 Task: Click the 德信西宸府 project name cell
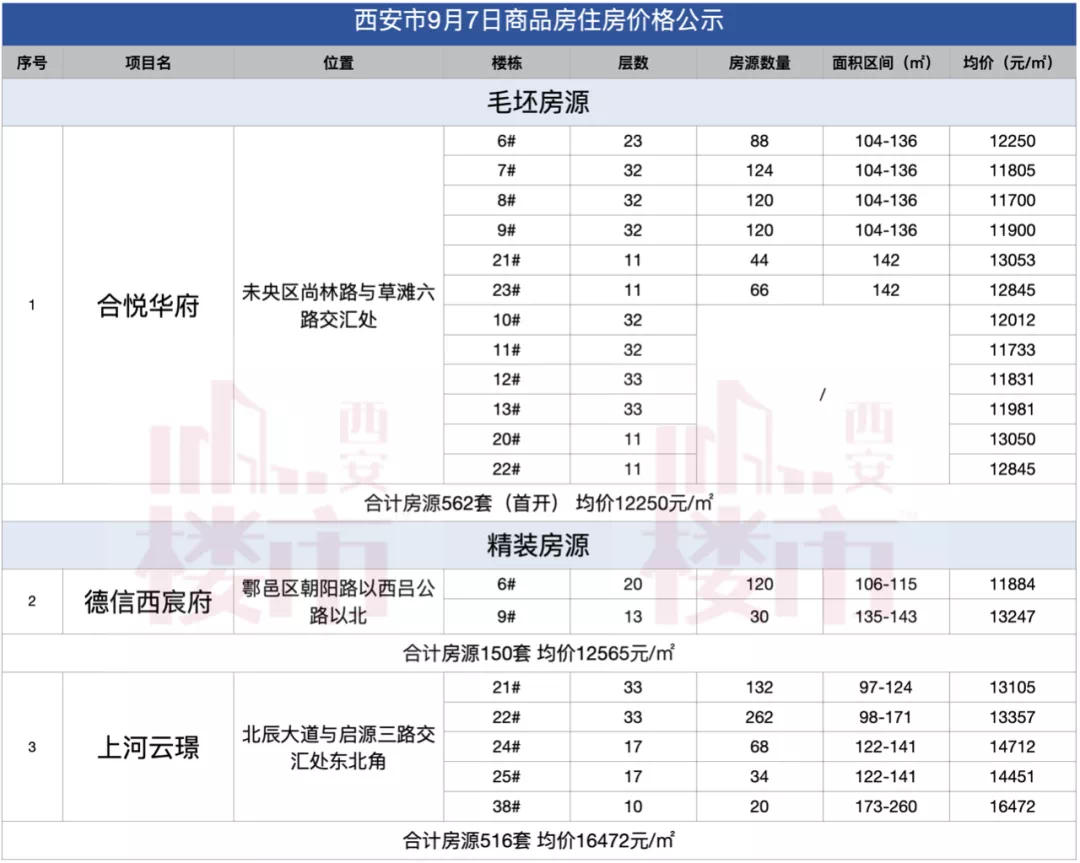click(148, 601)
